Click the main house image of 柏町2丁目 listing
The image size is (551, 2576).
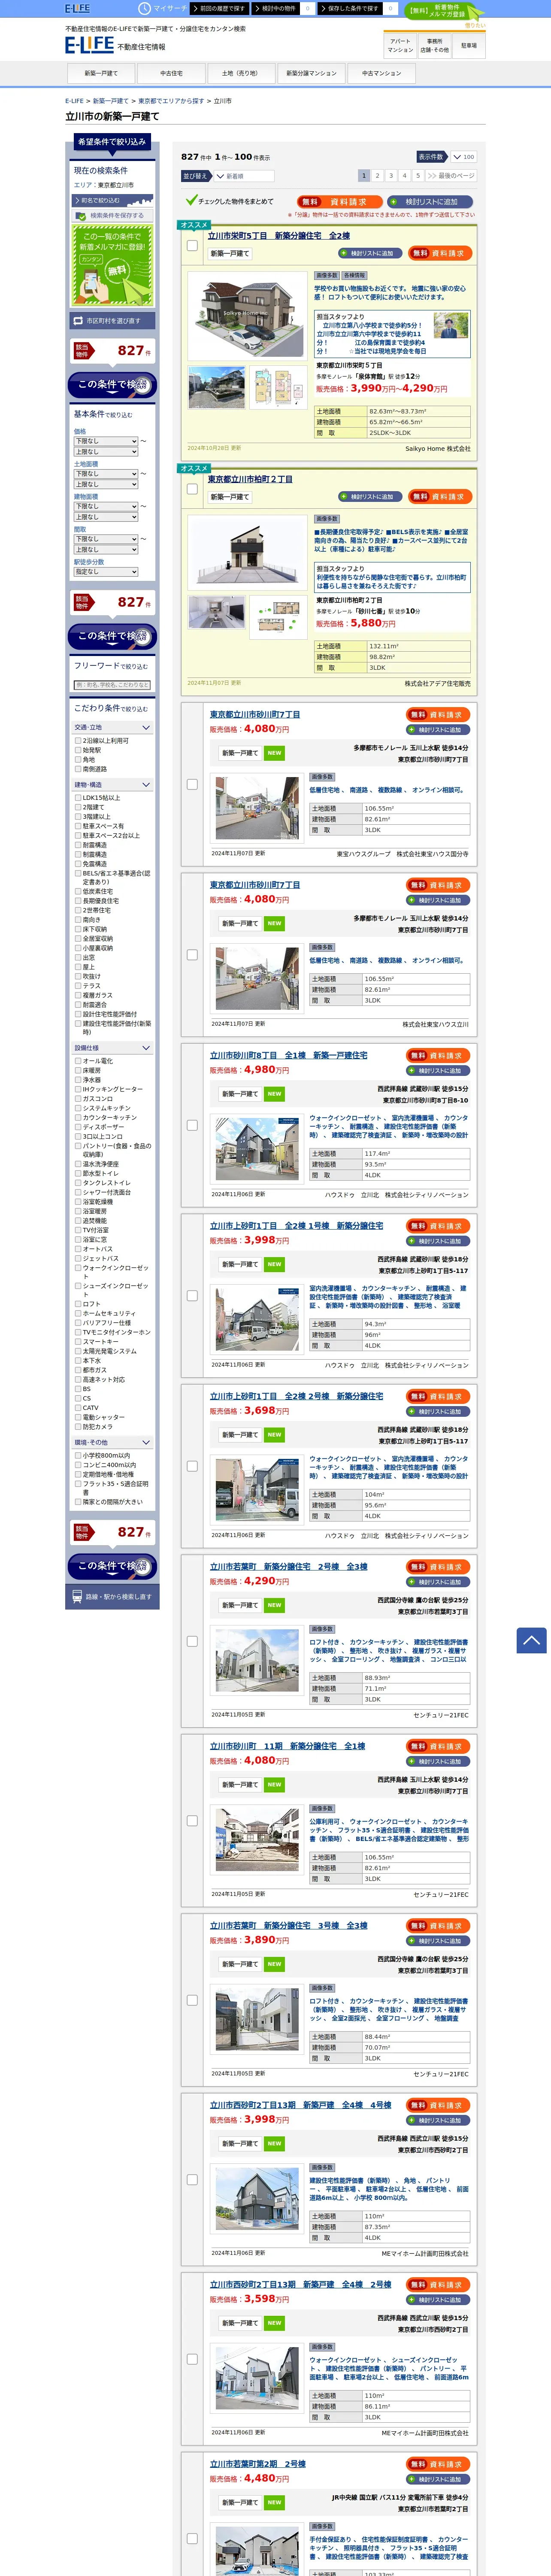tap(247, 553)
